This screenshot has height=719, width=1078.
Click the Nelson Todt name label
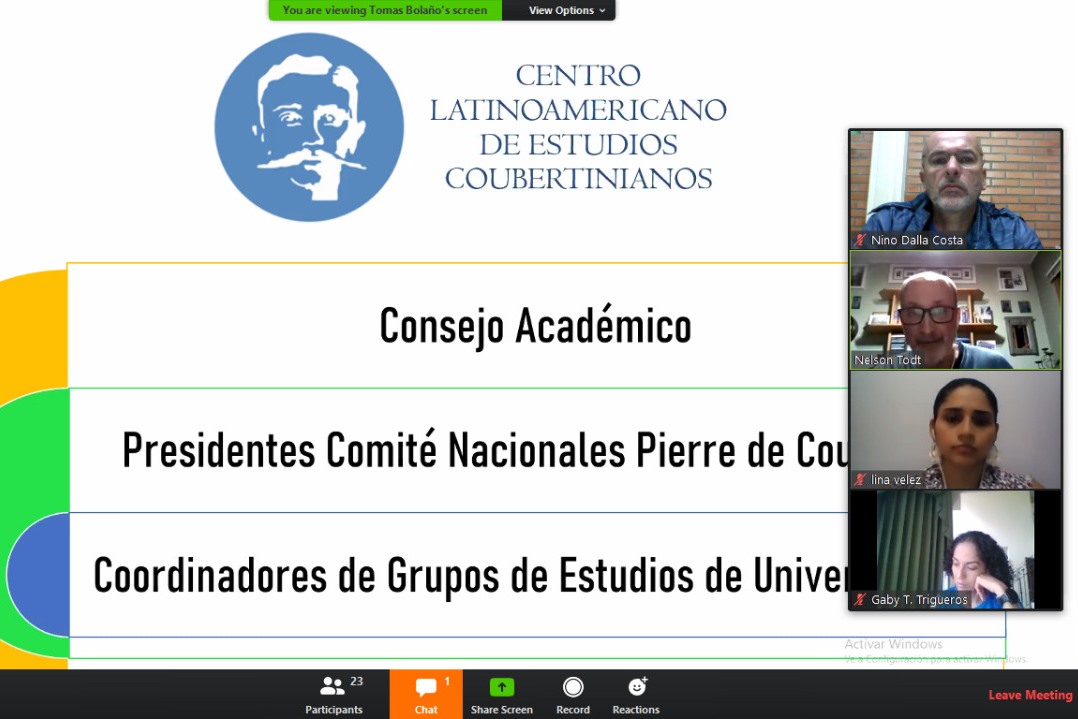pos(887,360)
